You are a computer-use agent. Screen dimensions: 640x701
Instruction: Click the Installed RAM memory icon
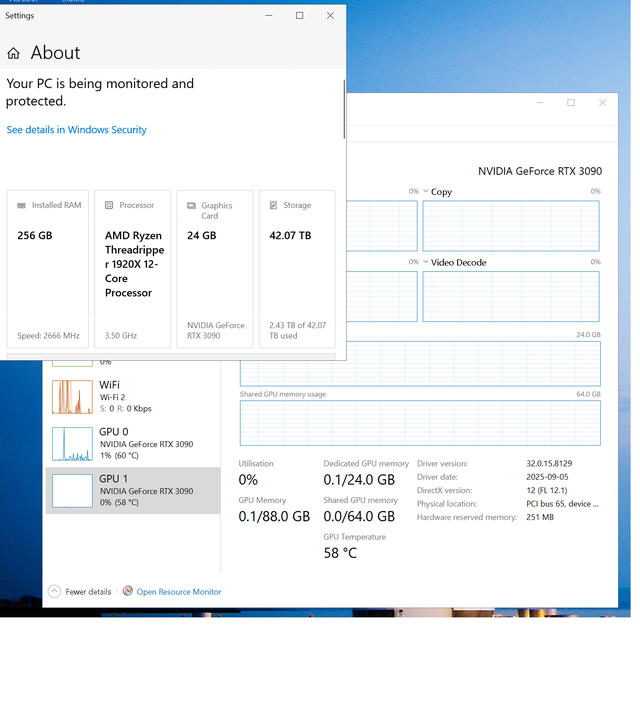point(21,205)
